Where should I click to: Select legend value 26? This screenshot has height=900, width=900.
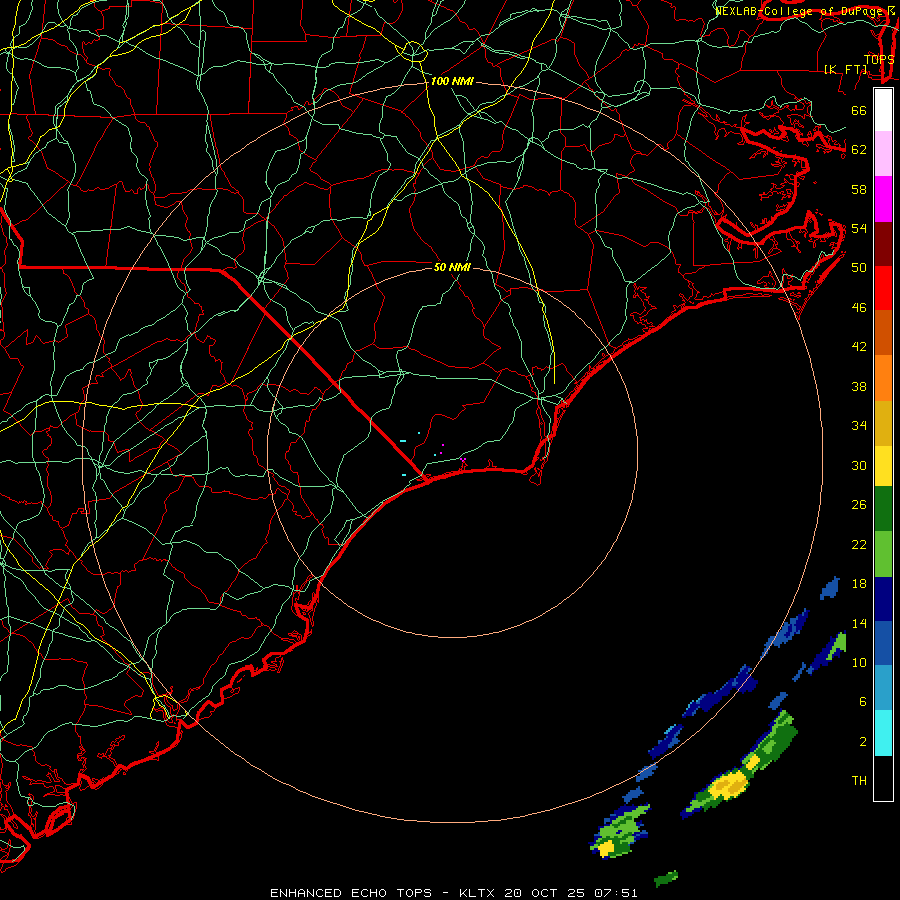click(x=859, y=505)
